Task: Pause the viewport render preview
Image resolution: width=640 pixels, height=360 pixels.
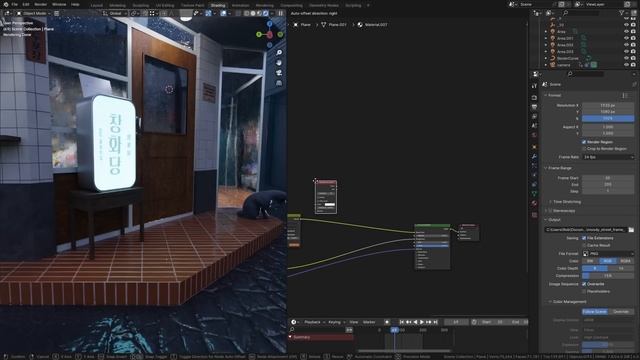Action: click(280, 13)
